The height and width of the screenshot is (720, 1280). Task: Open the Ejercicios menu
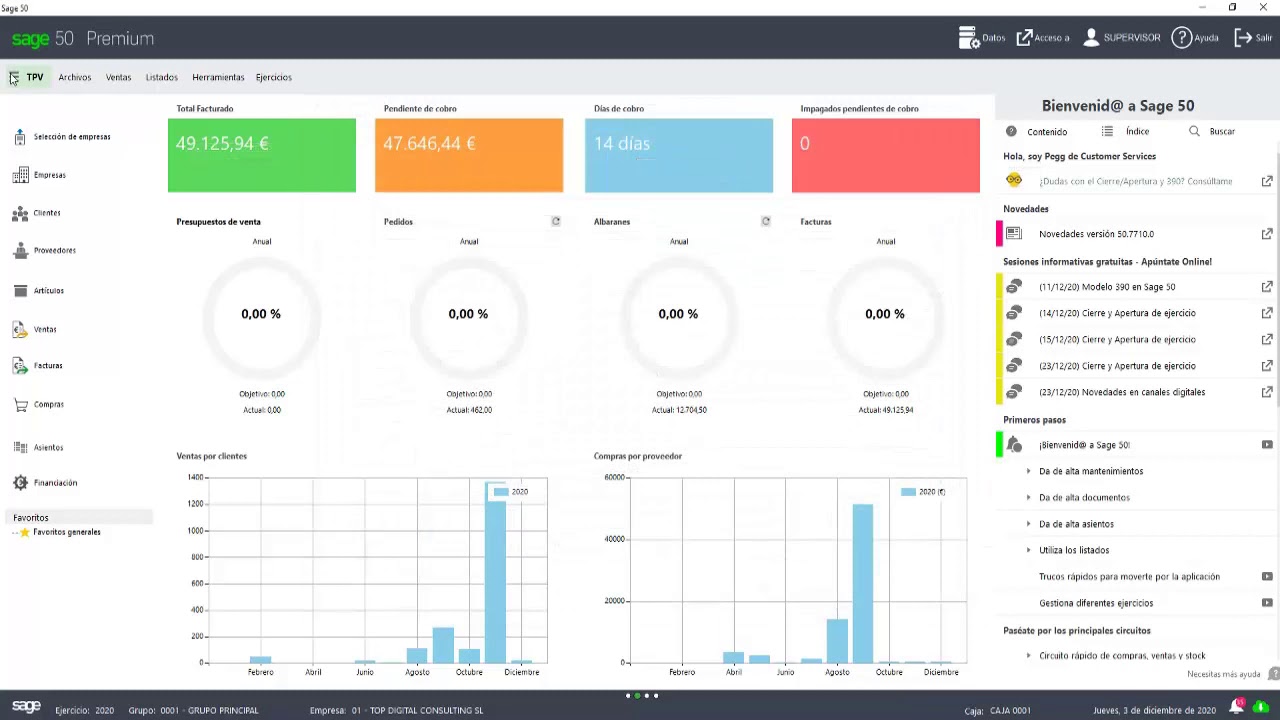[x=274, y=77]
